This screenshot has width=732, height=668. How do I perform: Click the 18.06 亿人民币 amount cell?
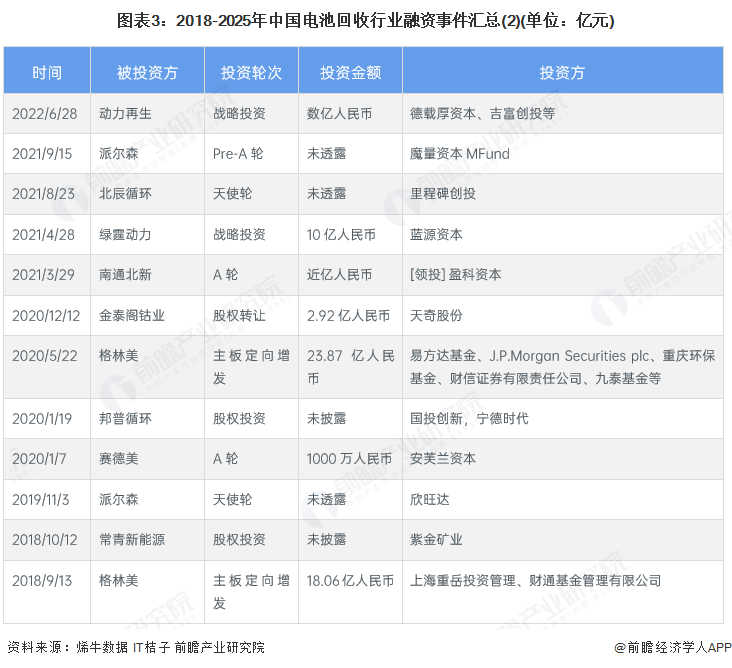(350, 592)
